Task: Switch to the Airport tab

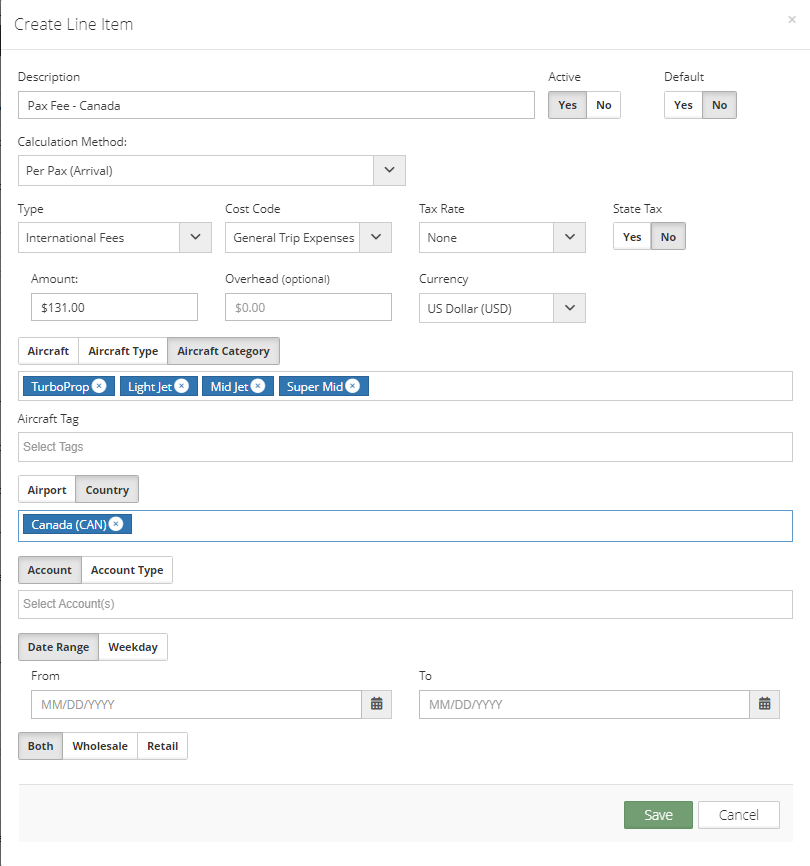Action: coord(47,490)
